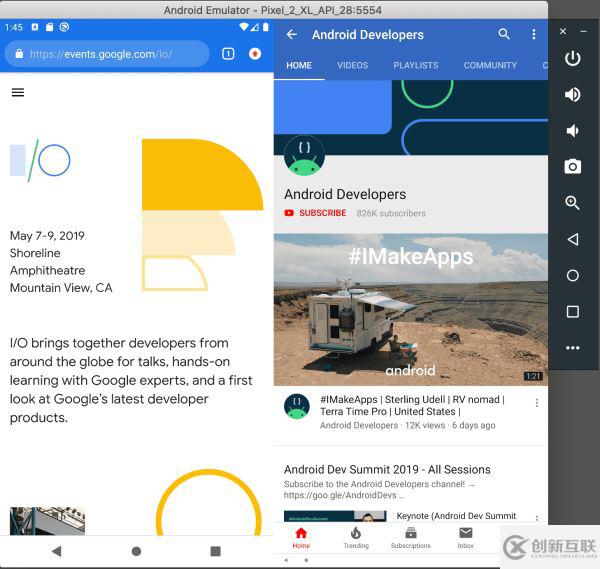Screen dimensions: 600x569
Task: Click the 1:45 clock in status bar
Action: pos(14,27)
